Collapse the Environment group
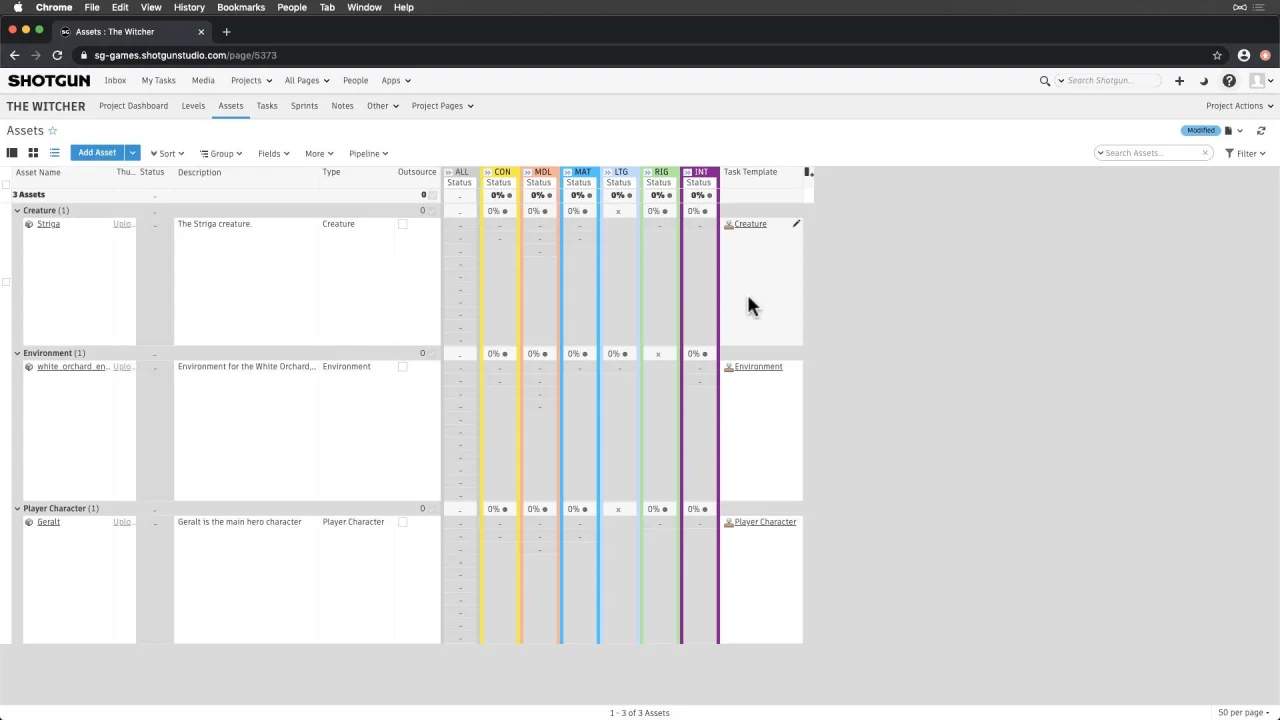This screenshot has width=1280, height=720. [17, 353]
